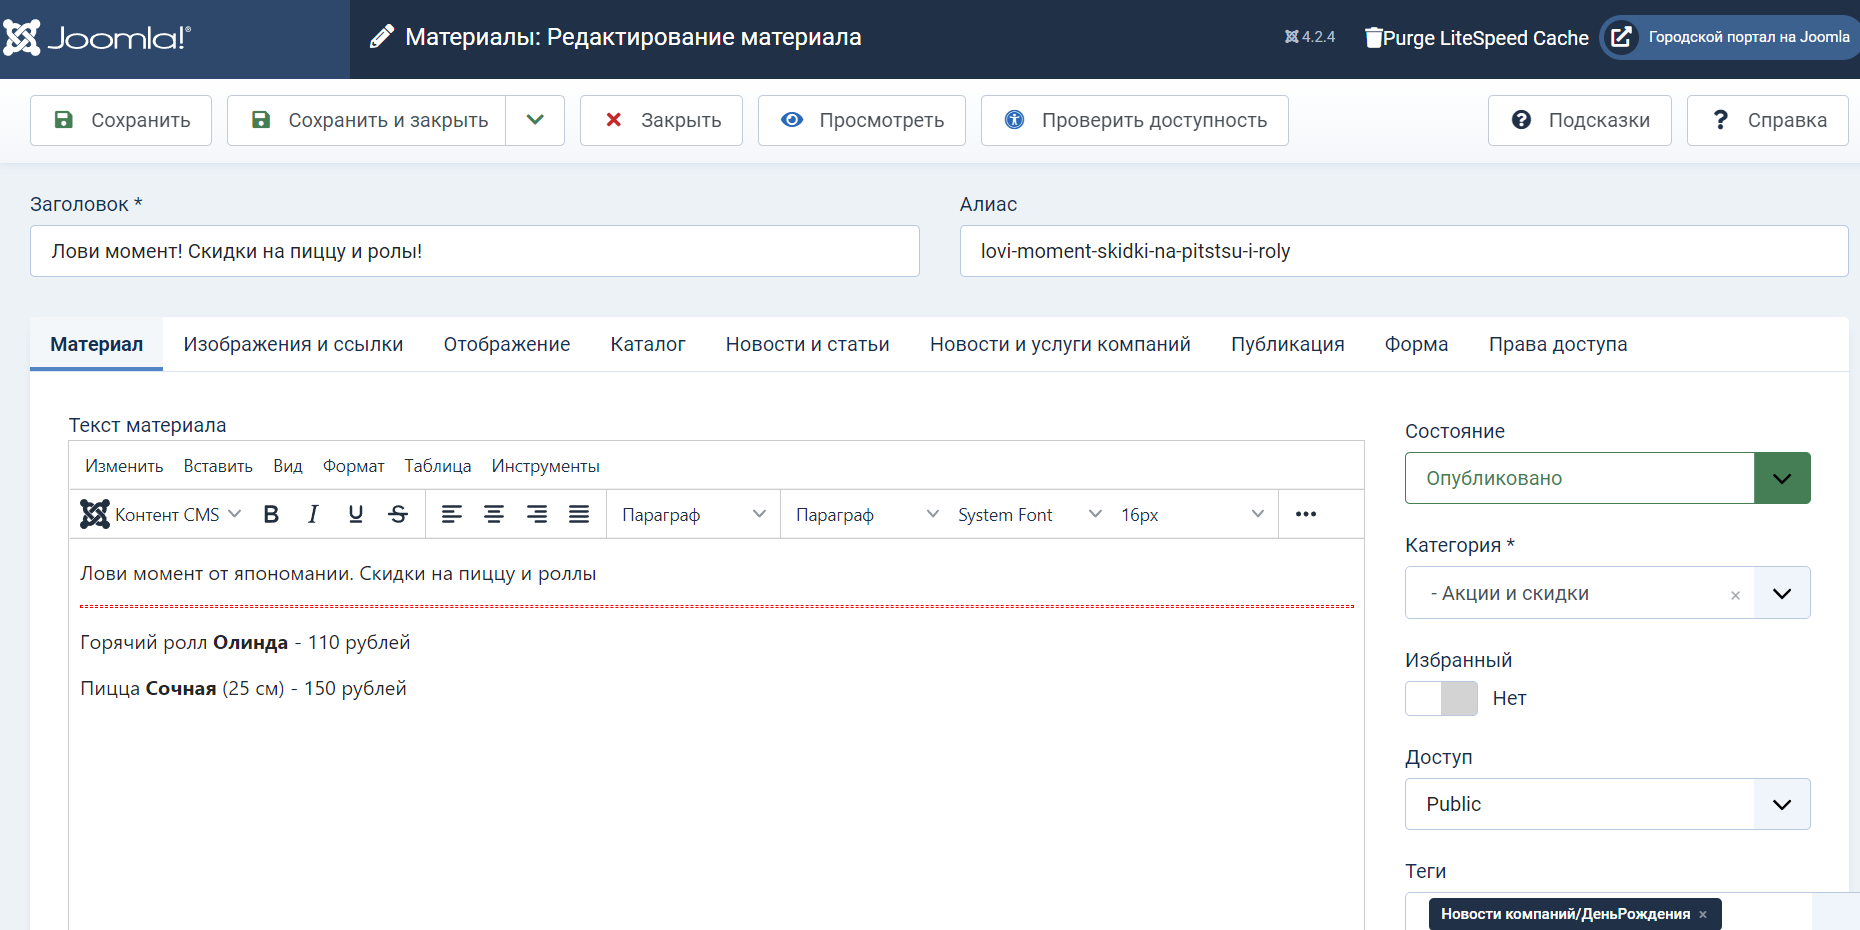Center-align the editor text
The width and height of the screenshot is (1860, 930).
point(494,514)
